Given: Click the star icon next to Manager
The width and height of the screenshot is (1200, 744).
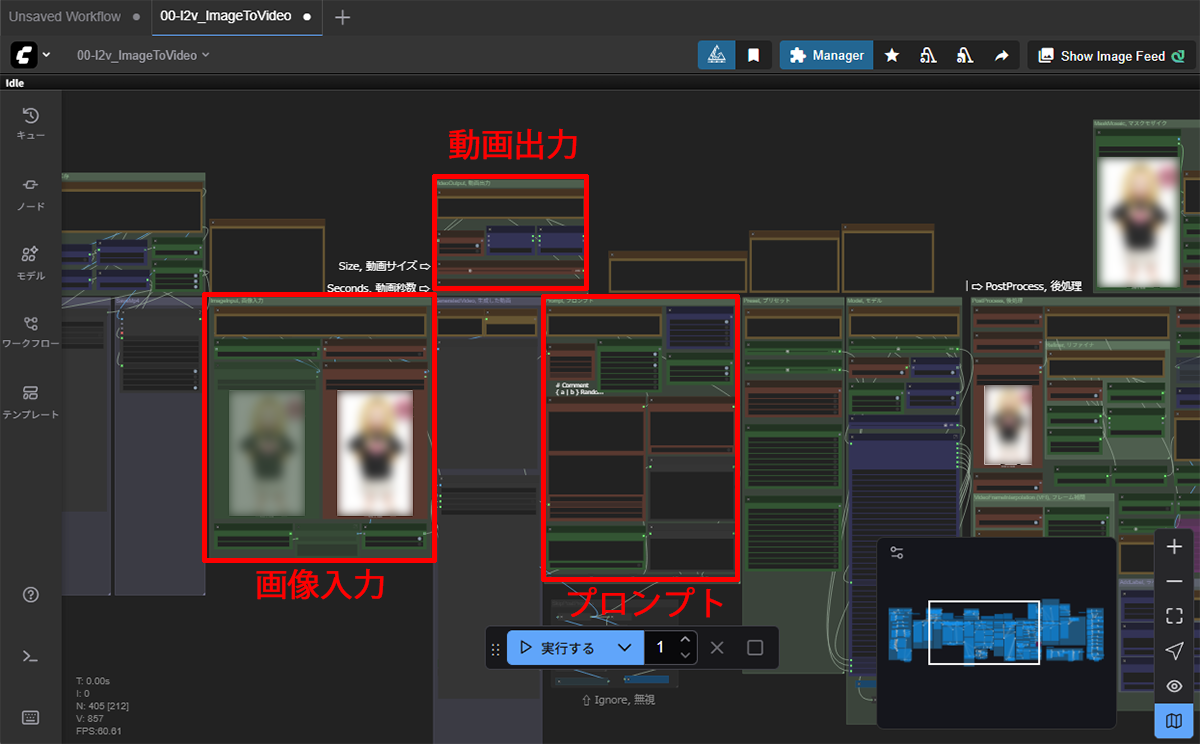Looking at the screenshot, I should point(892,56).
